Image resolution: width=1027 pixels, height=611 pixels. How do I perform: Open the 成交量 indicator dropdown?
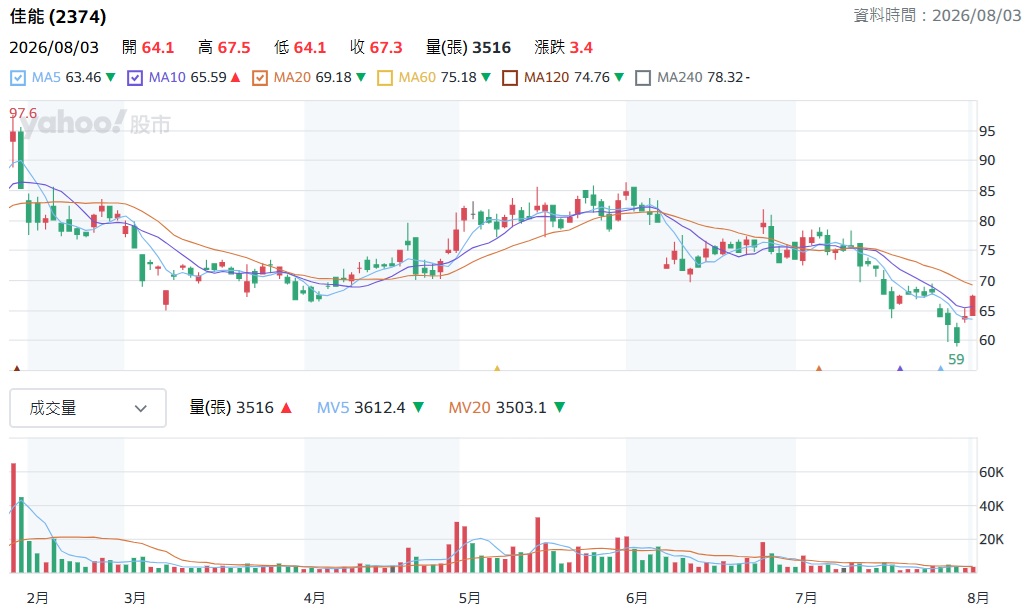coord(88,408)
